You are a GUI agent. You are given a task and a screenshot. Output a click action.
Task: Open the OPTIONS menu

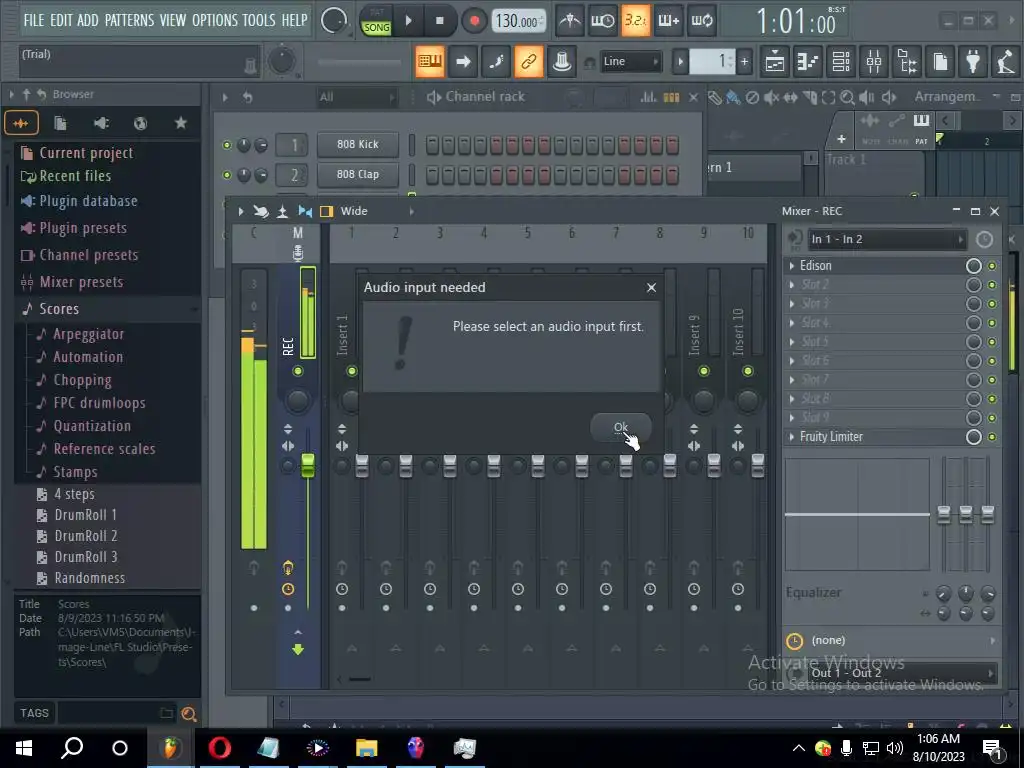pyautogui.click(x=215, y=20)
